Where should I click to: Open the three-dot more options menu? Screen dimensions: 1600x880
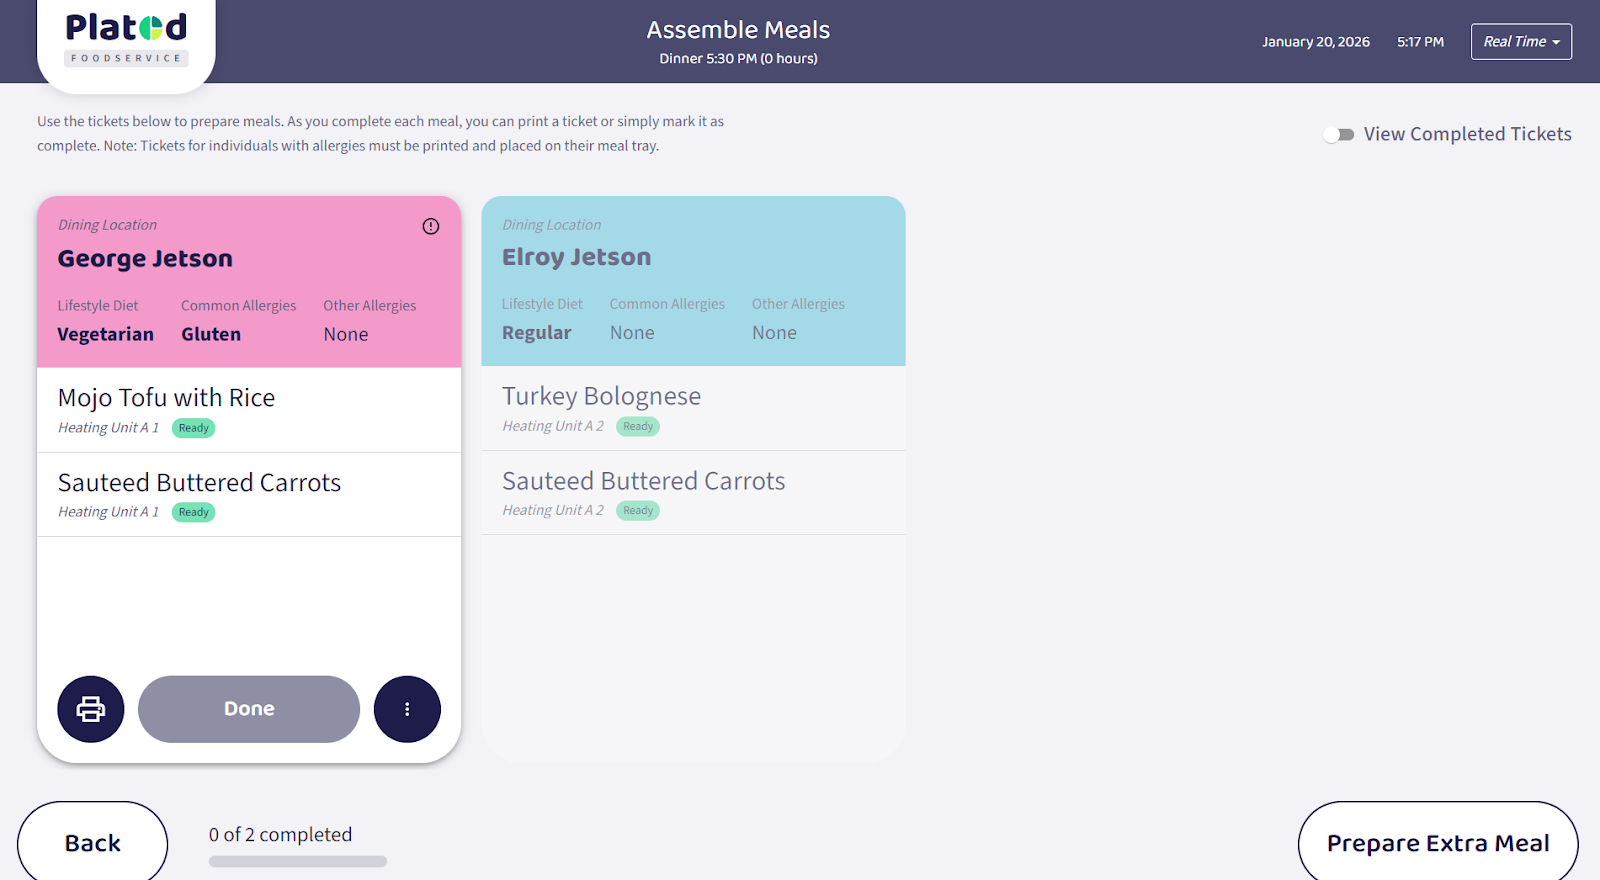click(407, 709)
